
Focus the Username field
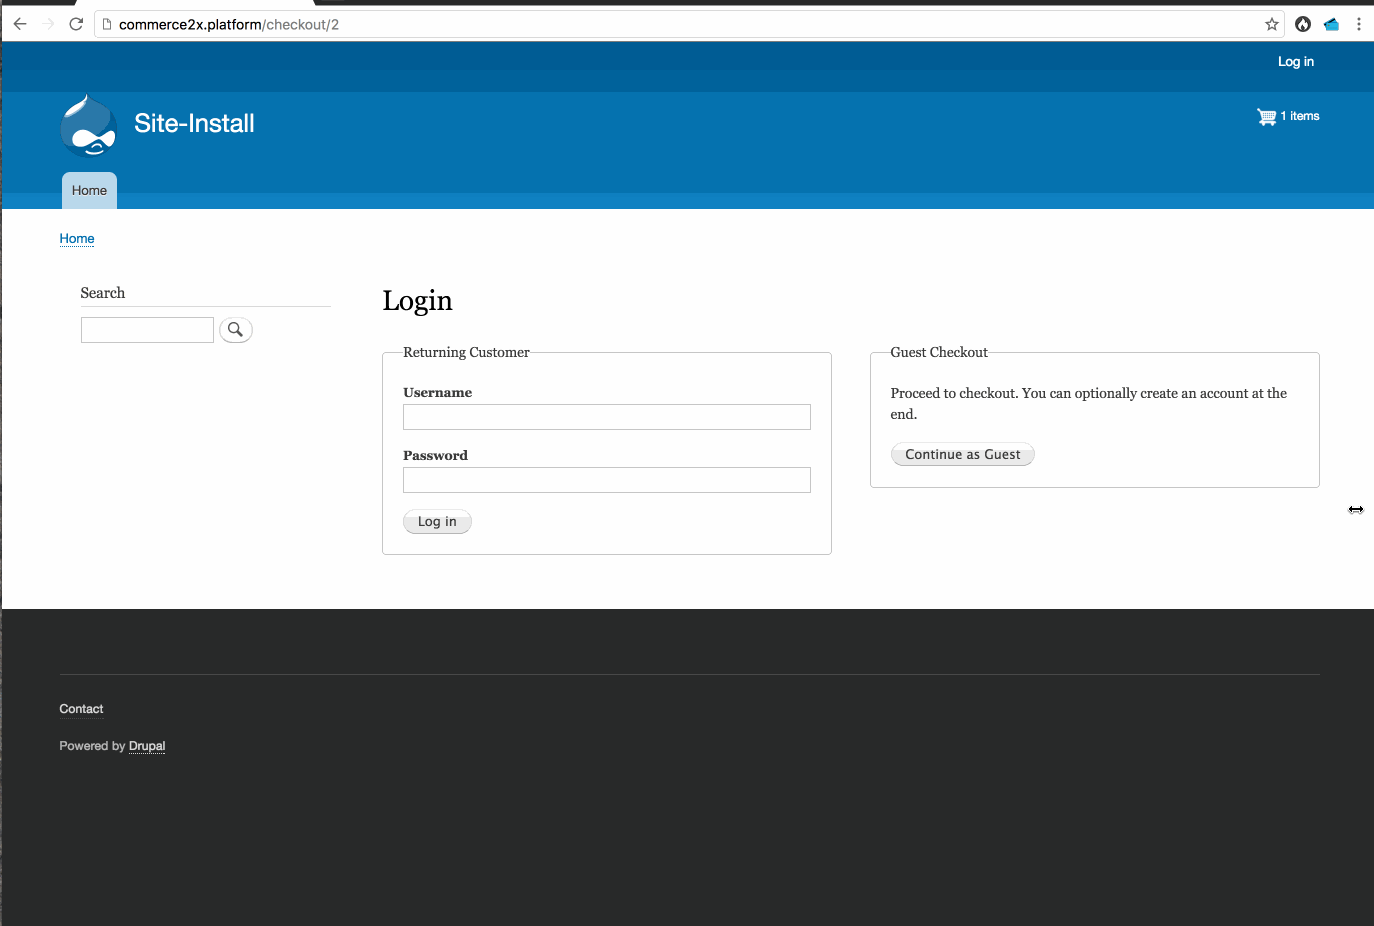click(607, 417)
